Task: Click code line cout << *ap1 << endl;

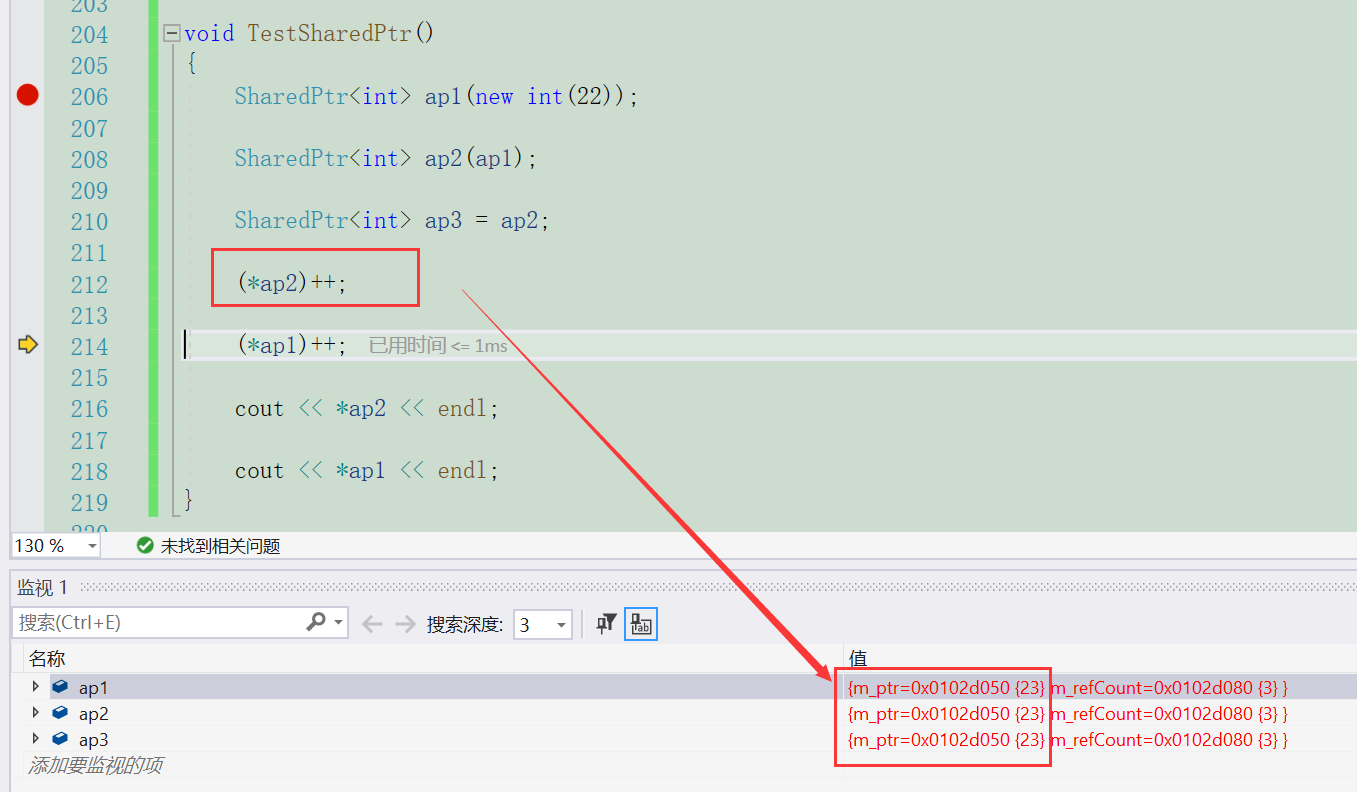Action: [x=366, y=470]
